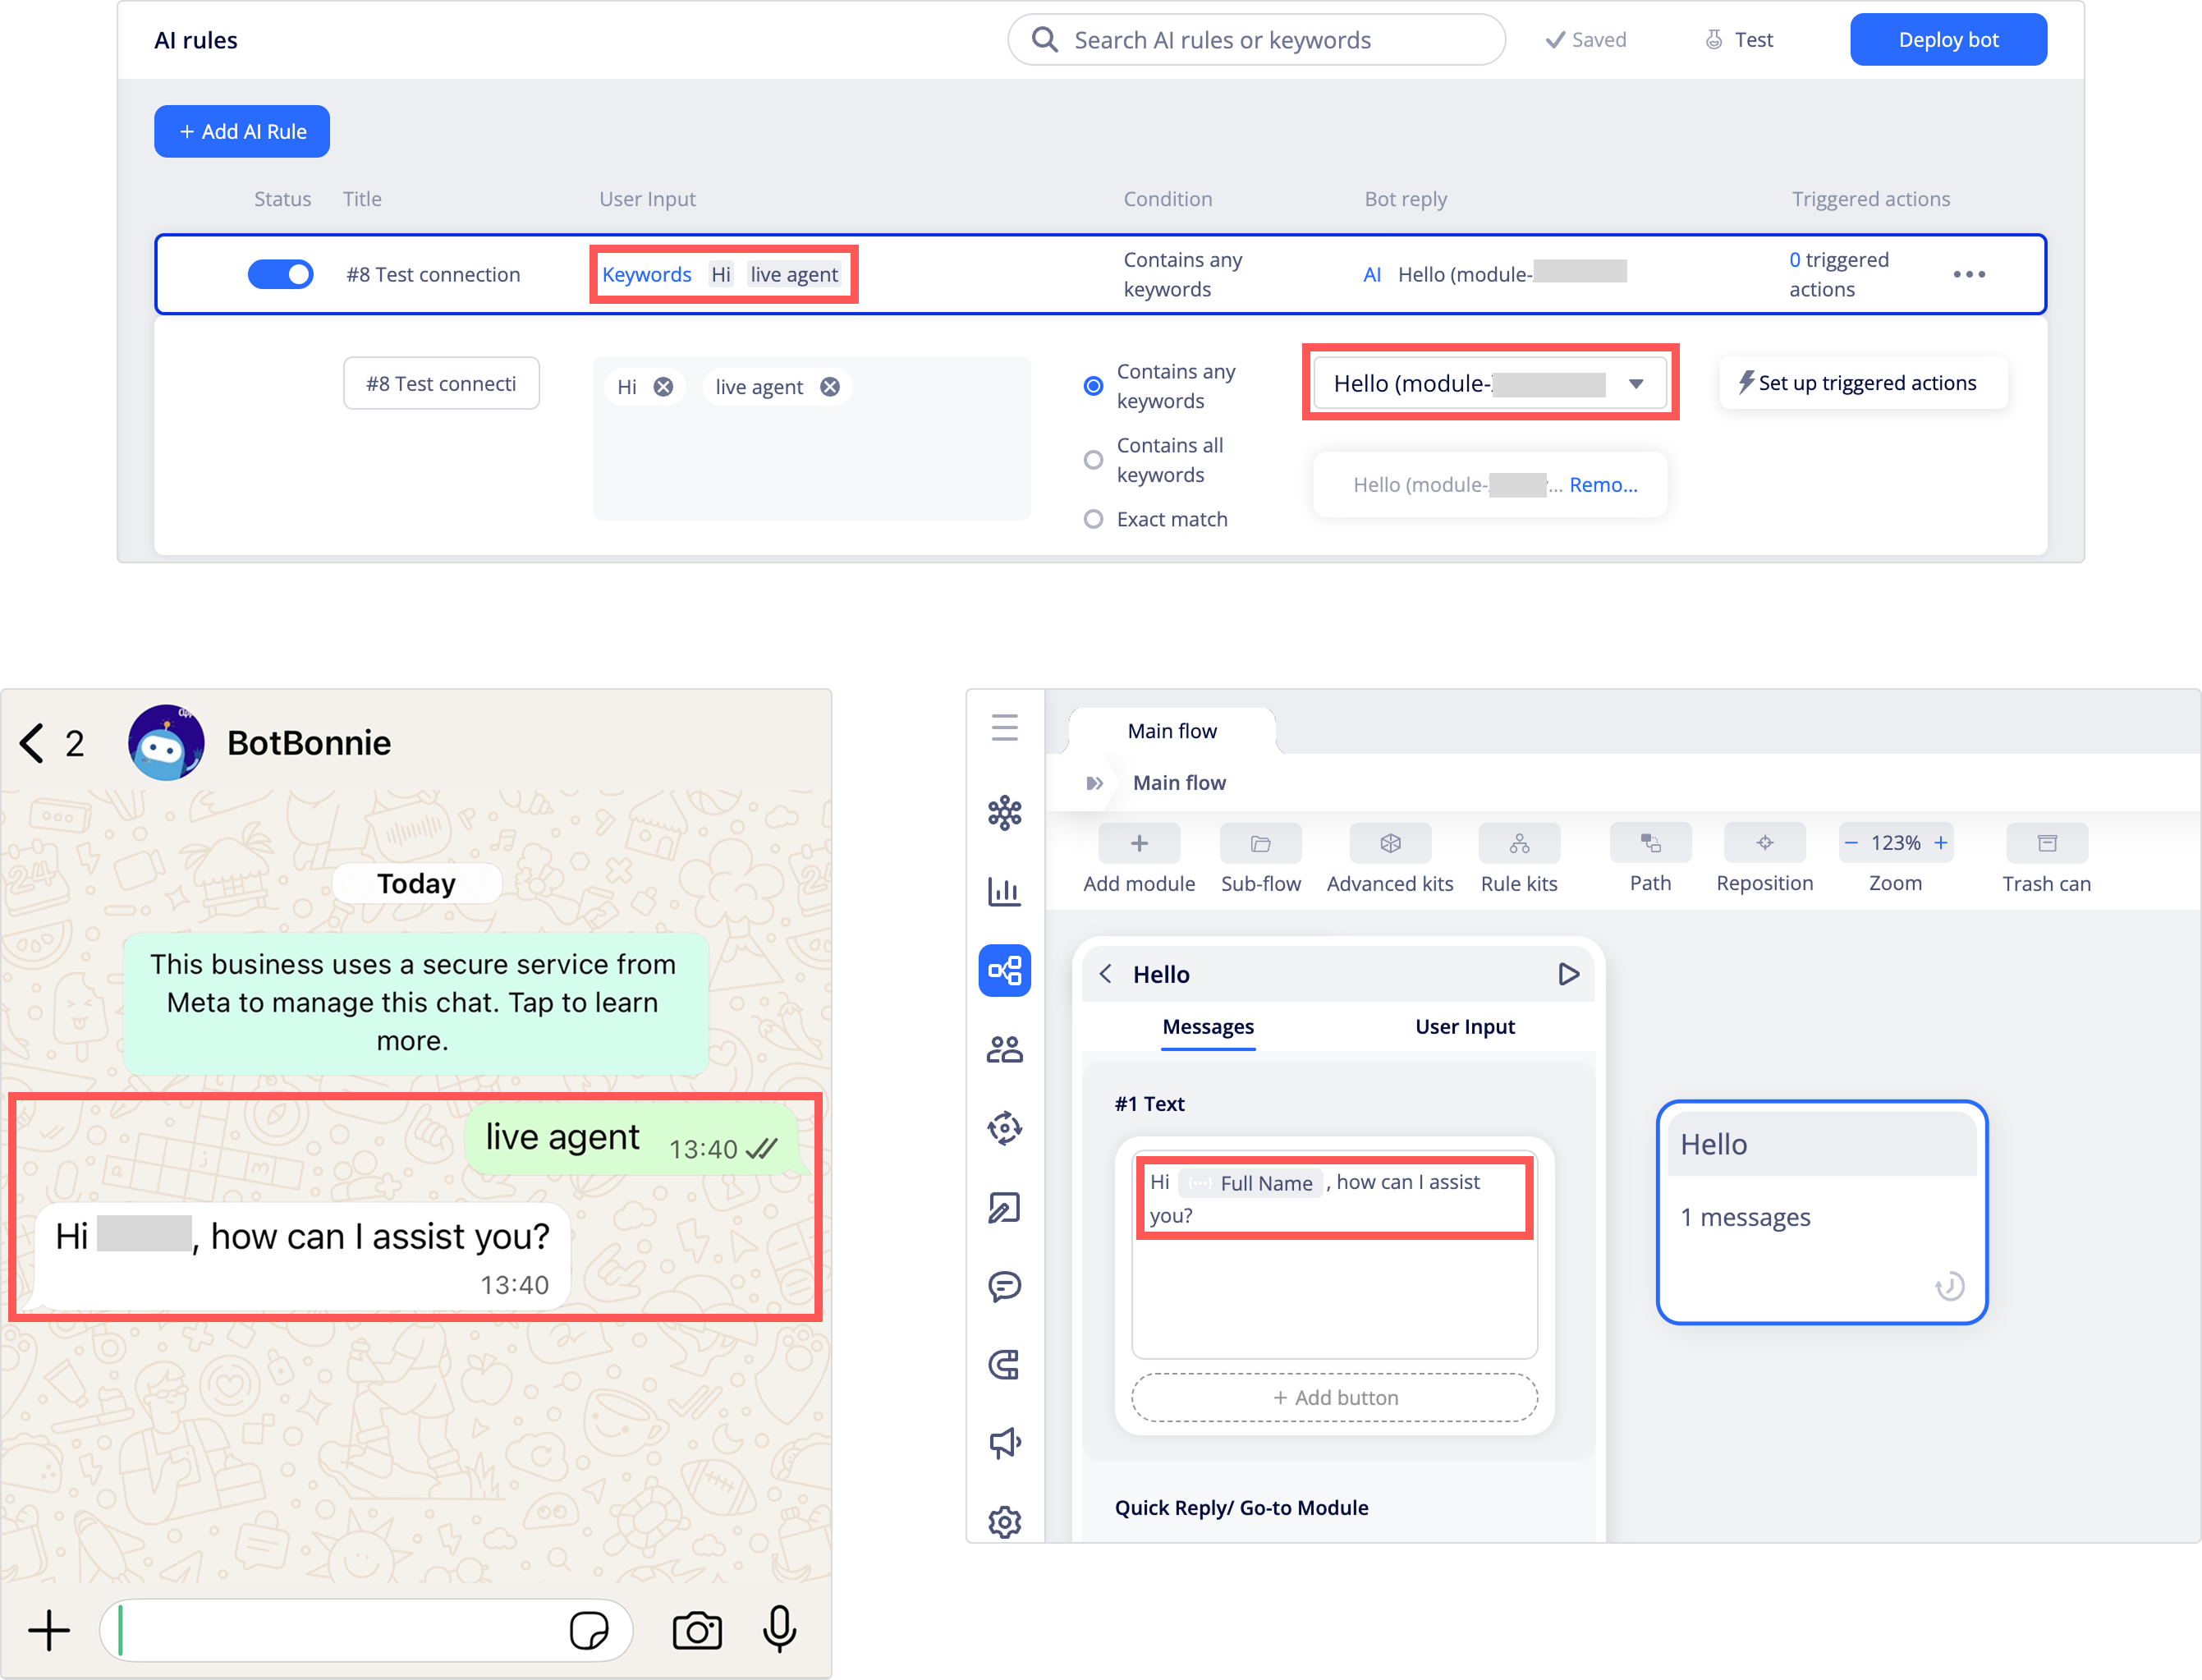Open the three-dot menu for rule #8
The height and width of the screenshot is (1680, 2202).
pos(1968,274)
